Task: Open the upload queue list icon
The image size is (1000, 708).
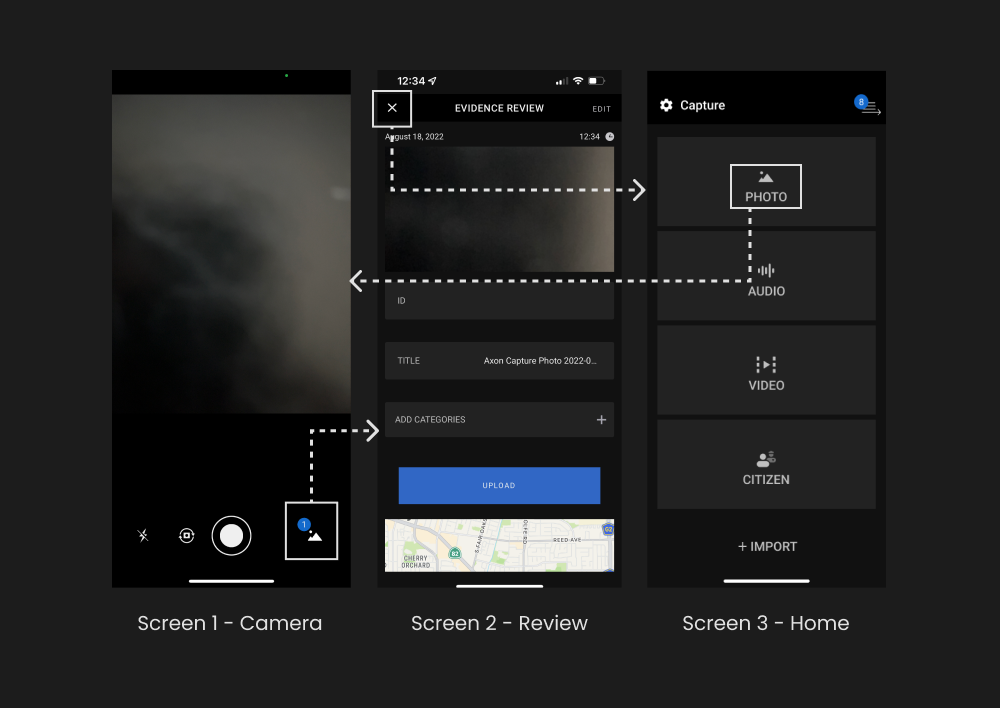Action: point(869,107)
